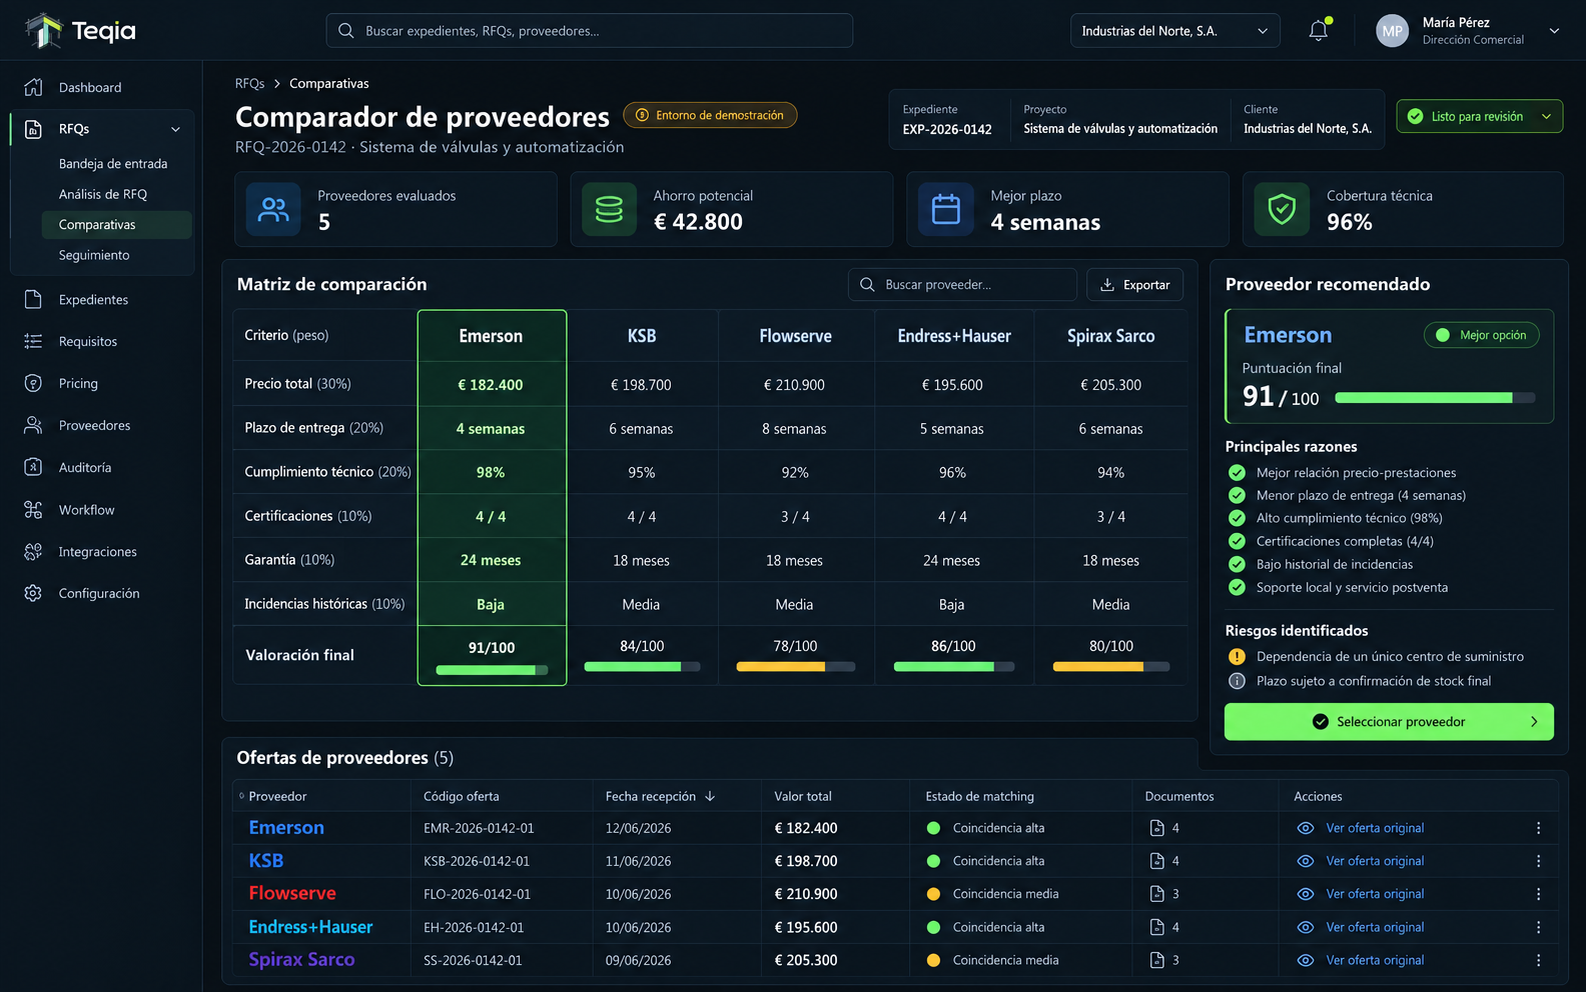Click the Teqia logo icon
This screenshot has height=992, width=1586.
pyautogui.click(x=44, y=31)
